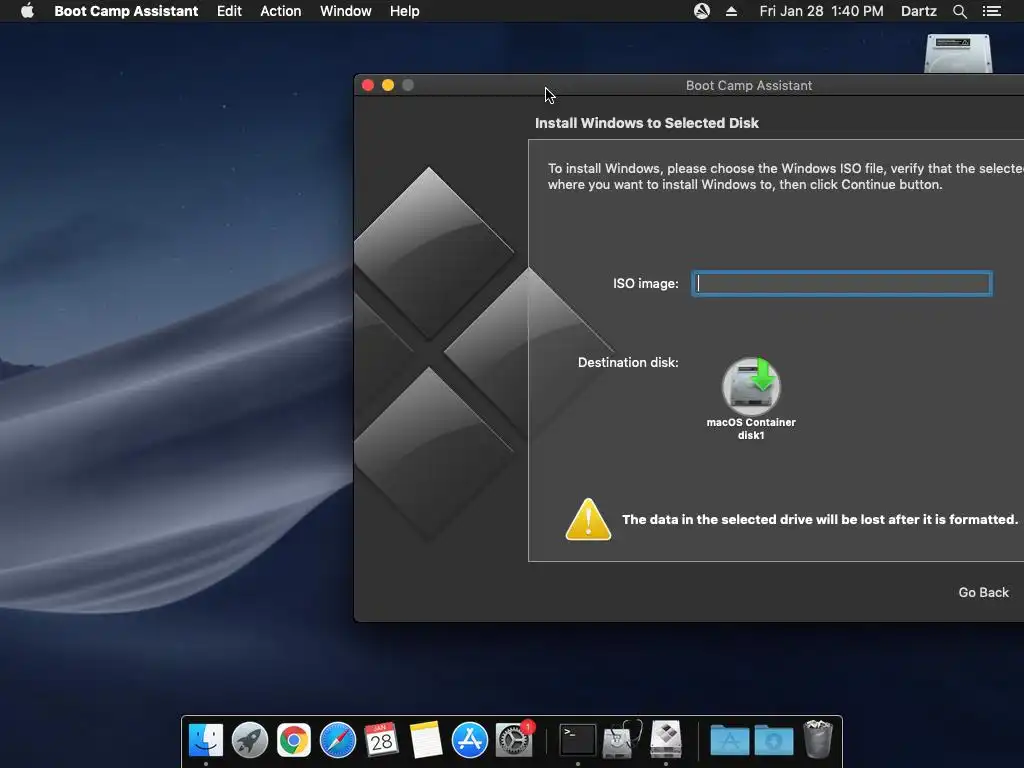
Task: Open the Edit menu
Action: [x=229, y=11]
